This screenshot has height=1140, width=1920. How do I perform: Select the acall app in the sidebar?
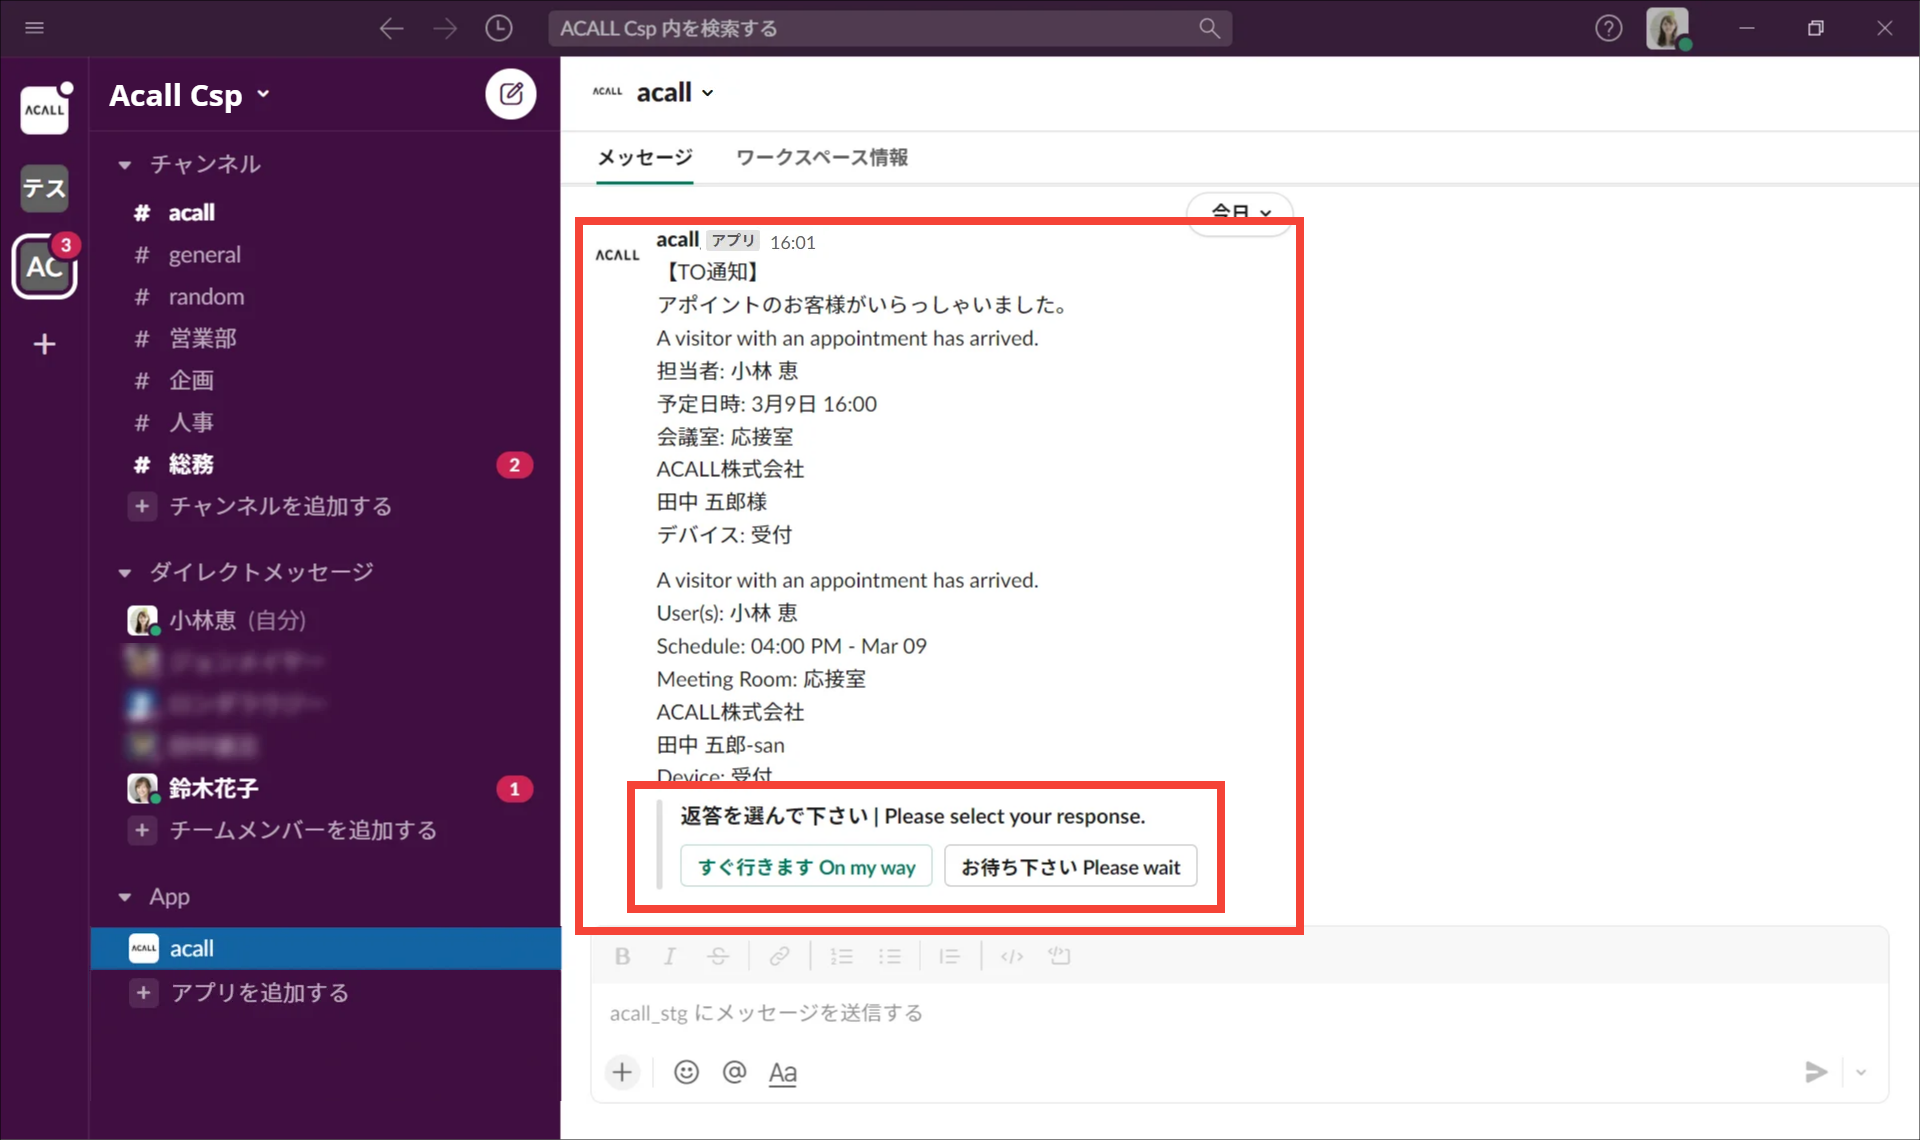[x=325, y=948]
